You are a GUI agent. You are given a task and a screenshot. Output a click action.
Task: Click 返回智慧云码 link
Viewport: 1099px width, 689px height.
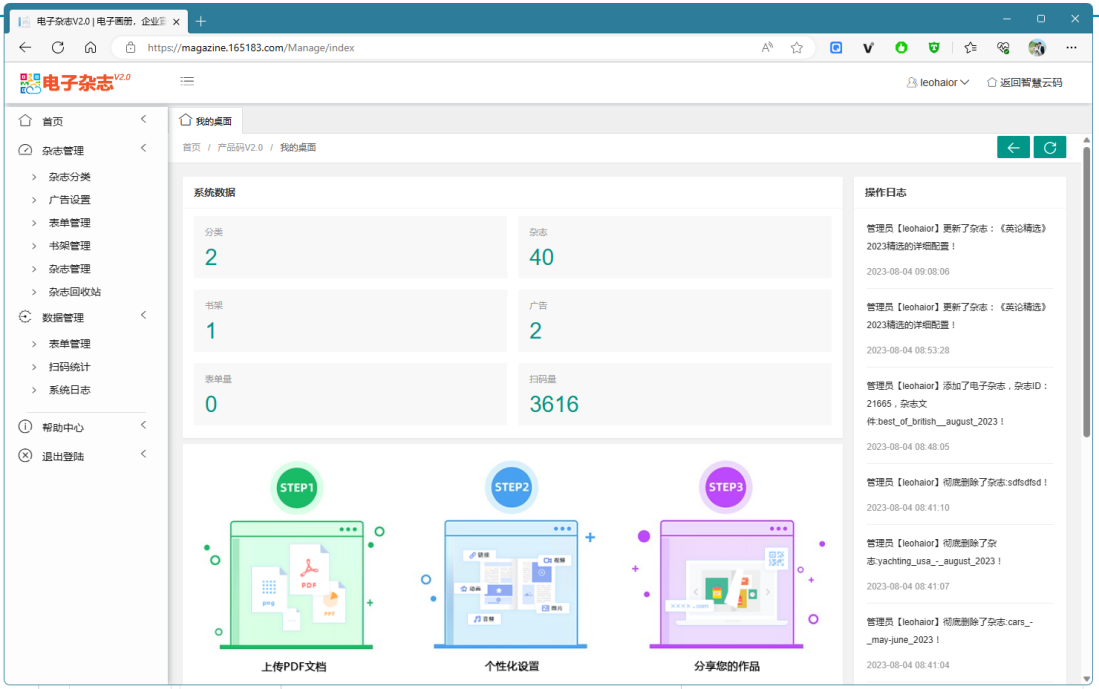tap(1024, 83)
